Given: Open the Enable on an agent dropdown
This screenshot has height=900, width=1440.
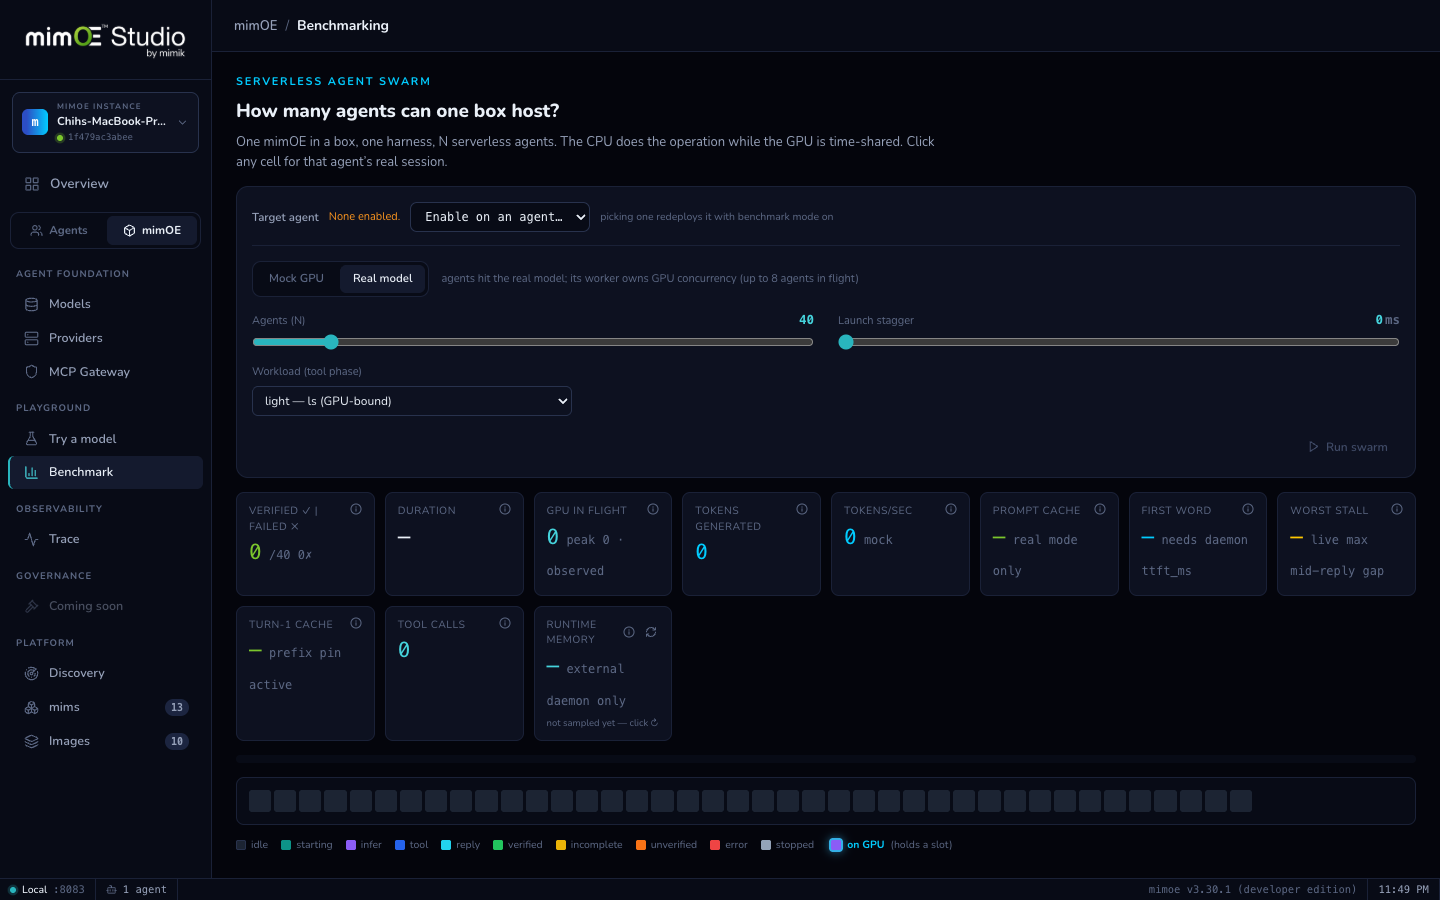Looking at the screenshot, I should [x=500, y=217].
